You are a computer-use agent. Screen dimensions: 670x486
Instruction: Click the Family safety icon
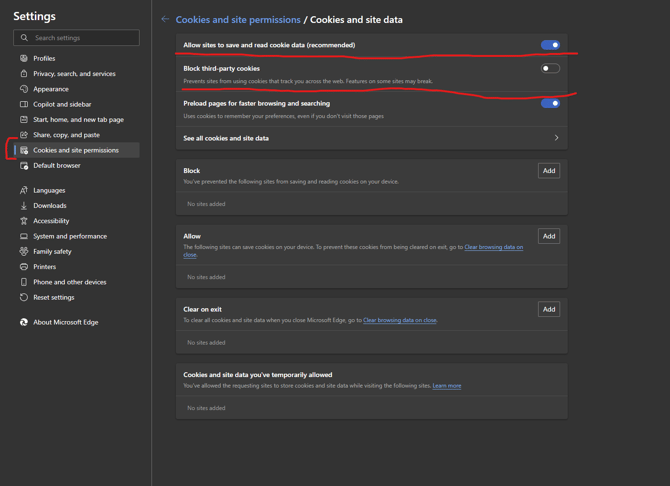point(24,251)
